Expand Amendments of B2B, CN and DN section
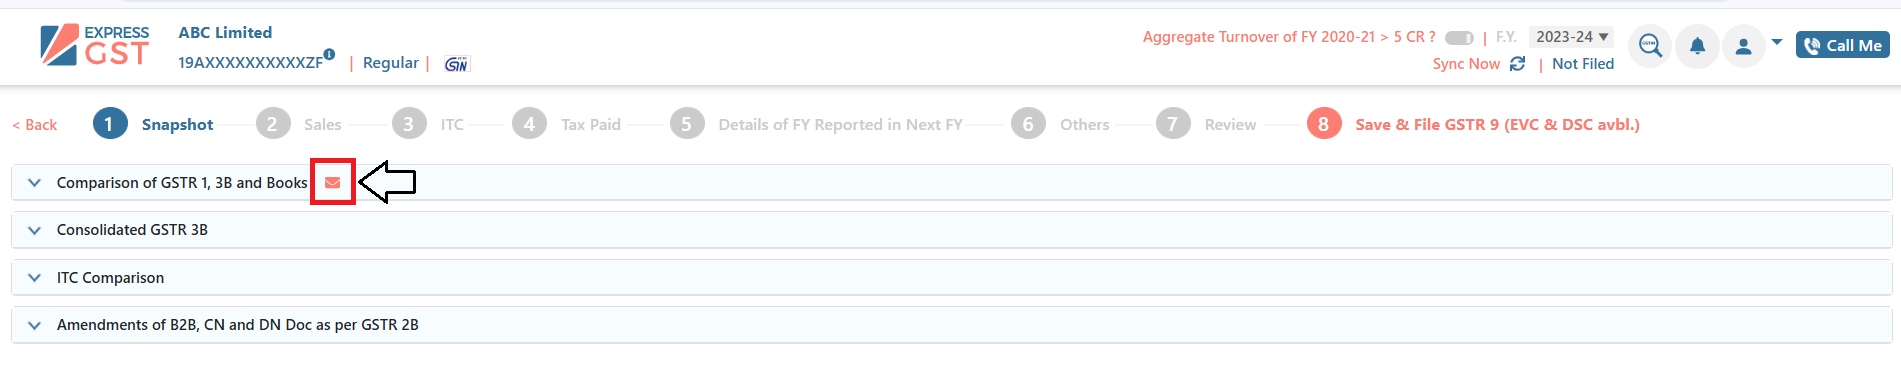Screen dimensions: 1901x371 [x=951, y=325]
